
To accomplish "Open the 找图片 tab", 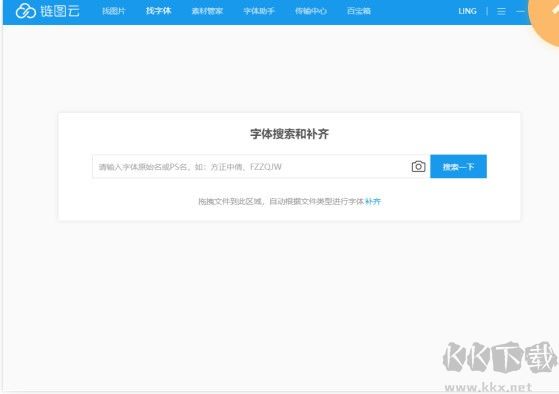I will point(114,11).
